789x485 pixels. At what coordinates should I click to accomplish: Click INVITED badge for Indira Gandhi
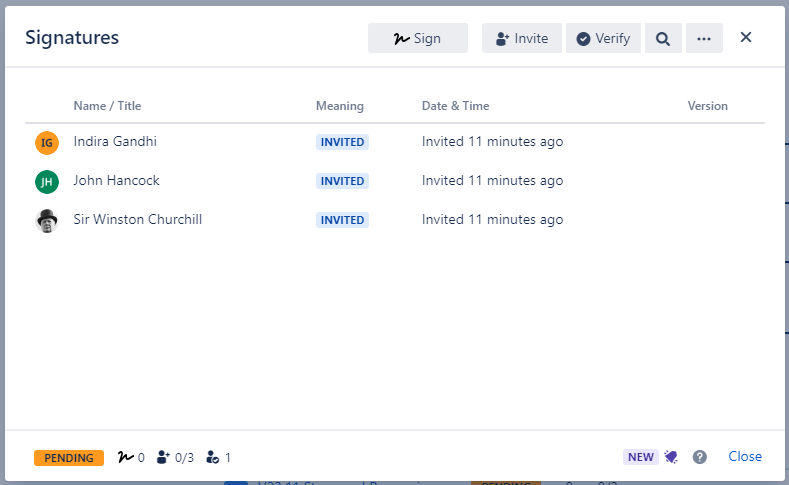342,142
